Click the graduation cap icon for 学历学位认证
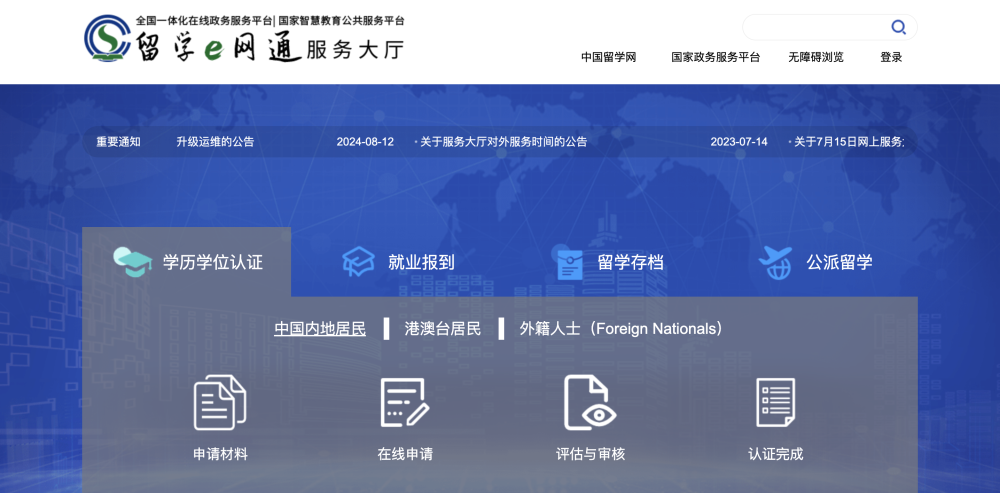Image resolution: width=1000 pixels, height=493 pixels. click(x=132, y=262)
